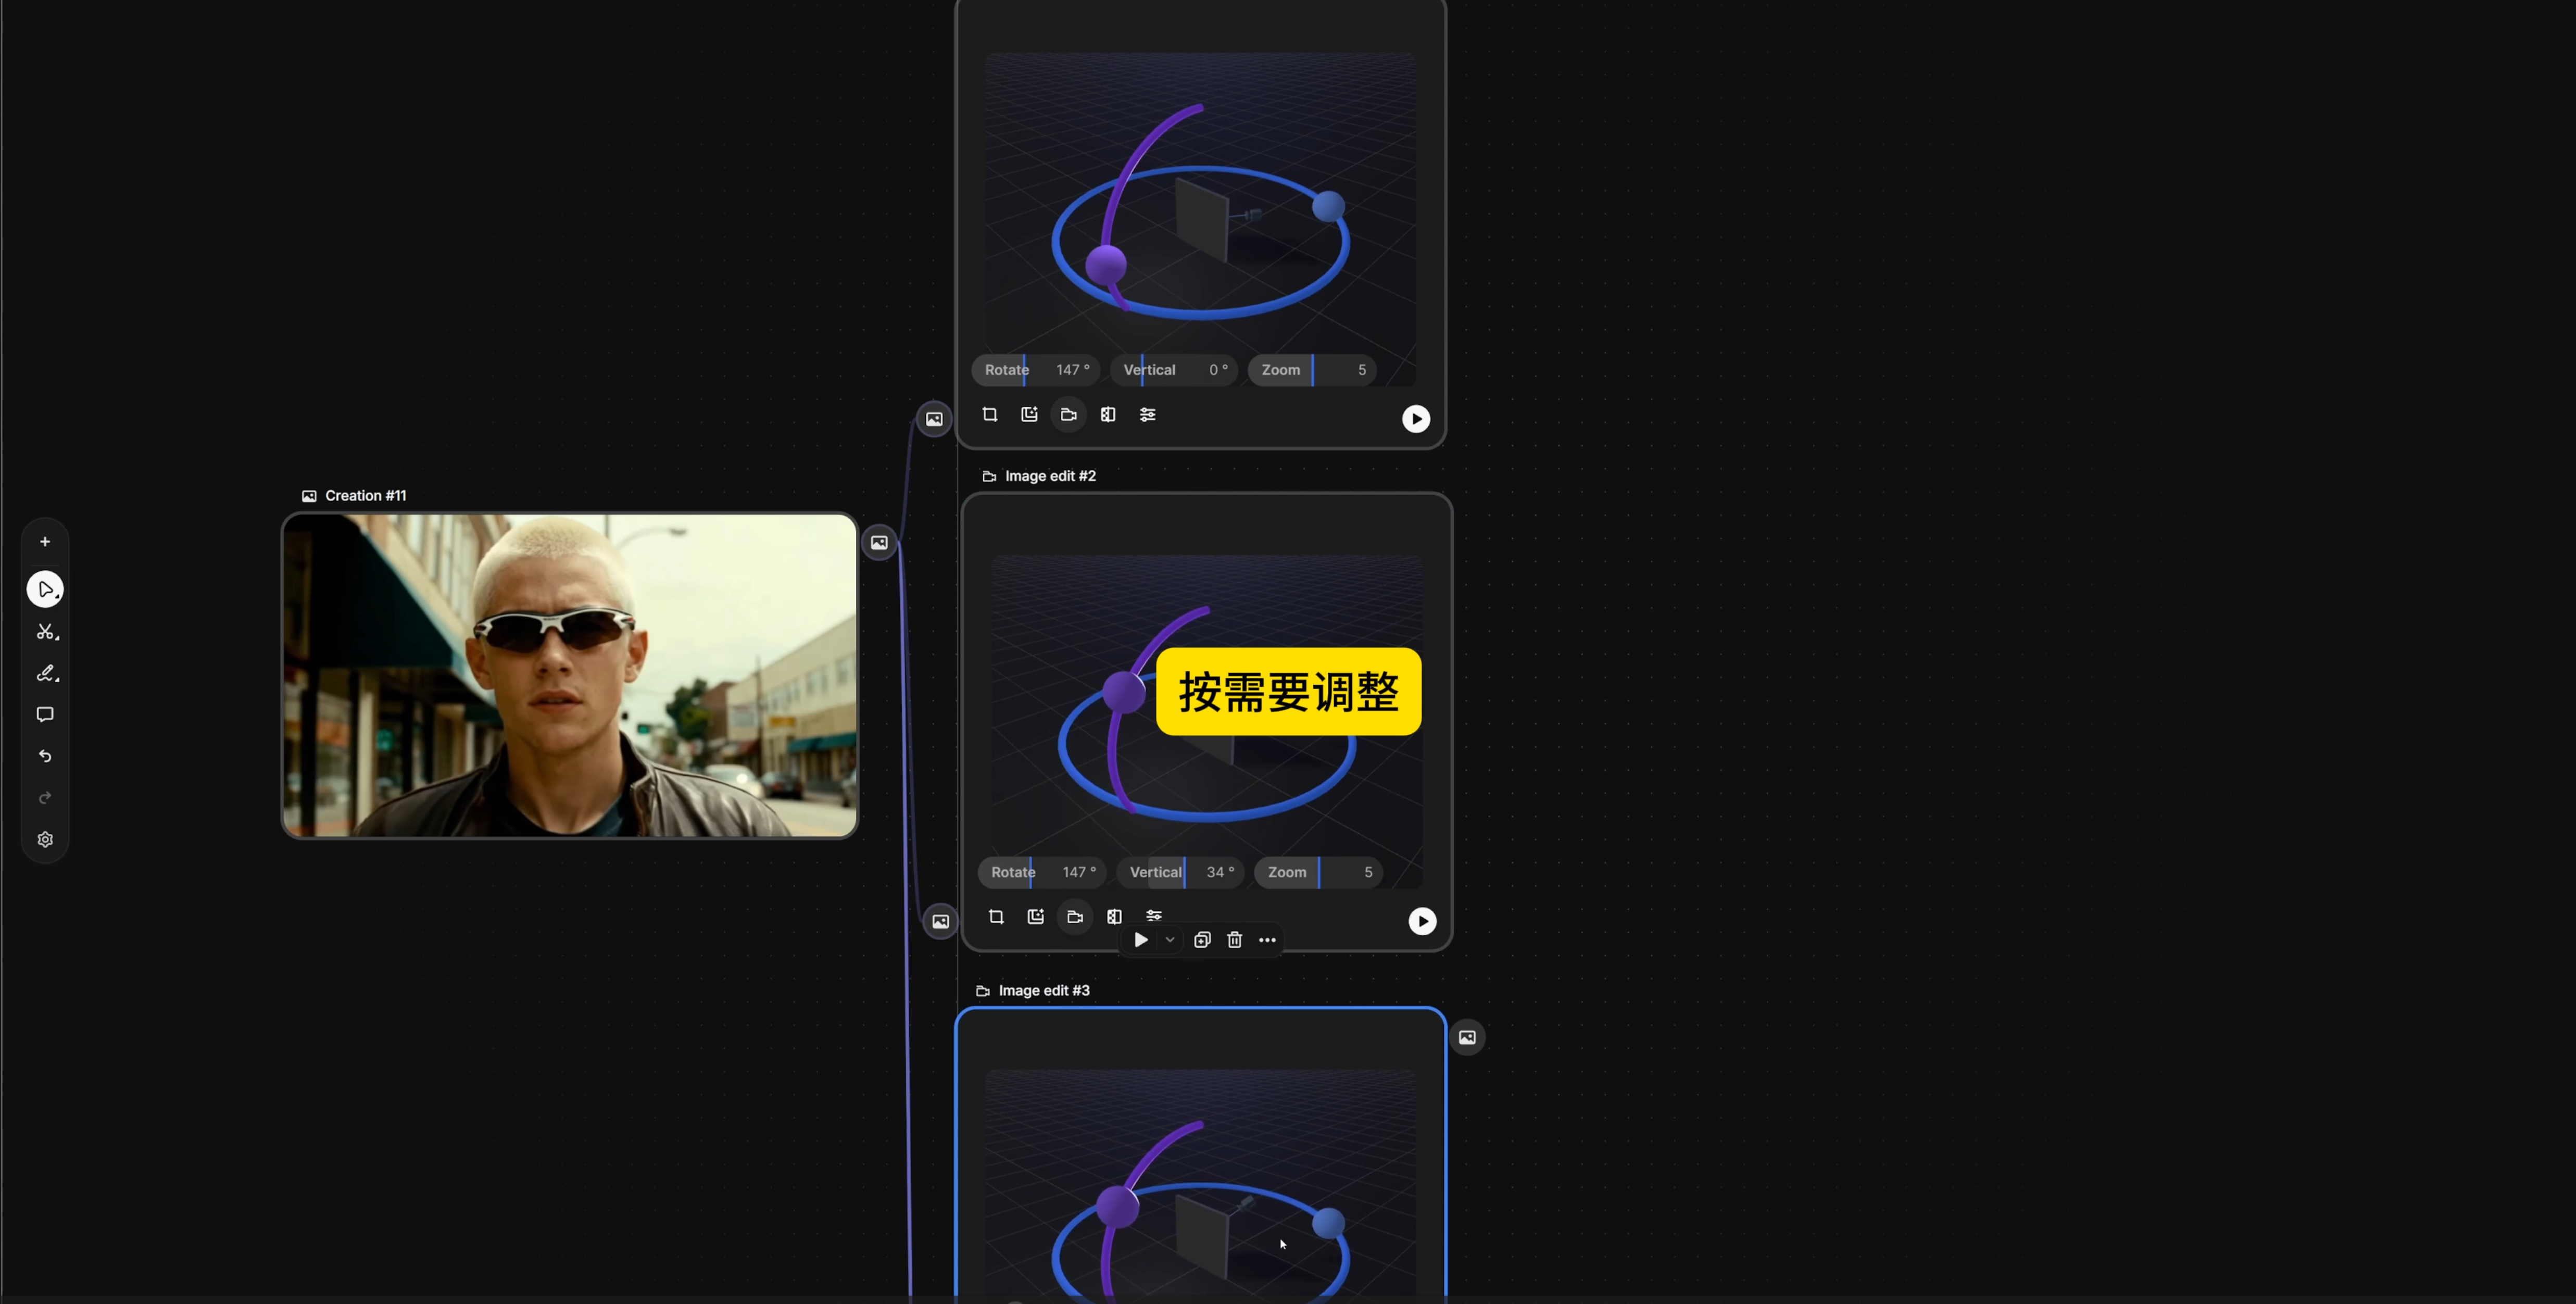Adjust the Vertical 0° slider

tap(1174, 370)
